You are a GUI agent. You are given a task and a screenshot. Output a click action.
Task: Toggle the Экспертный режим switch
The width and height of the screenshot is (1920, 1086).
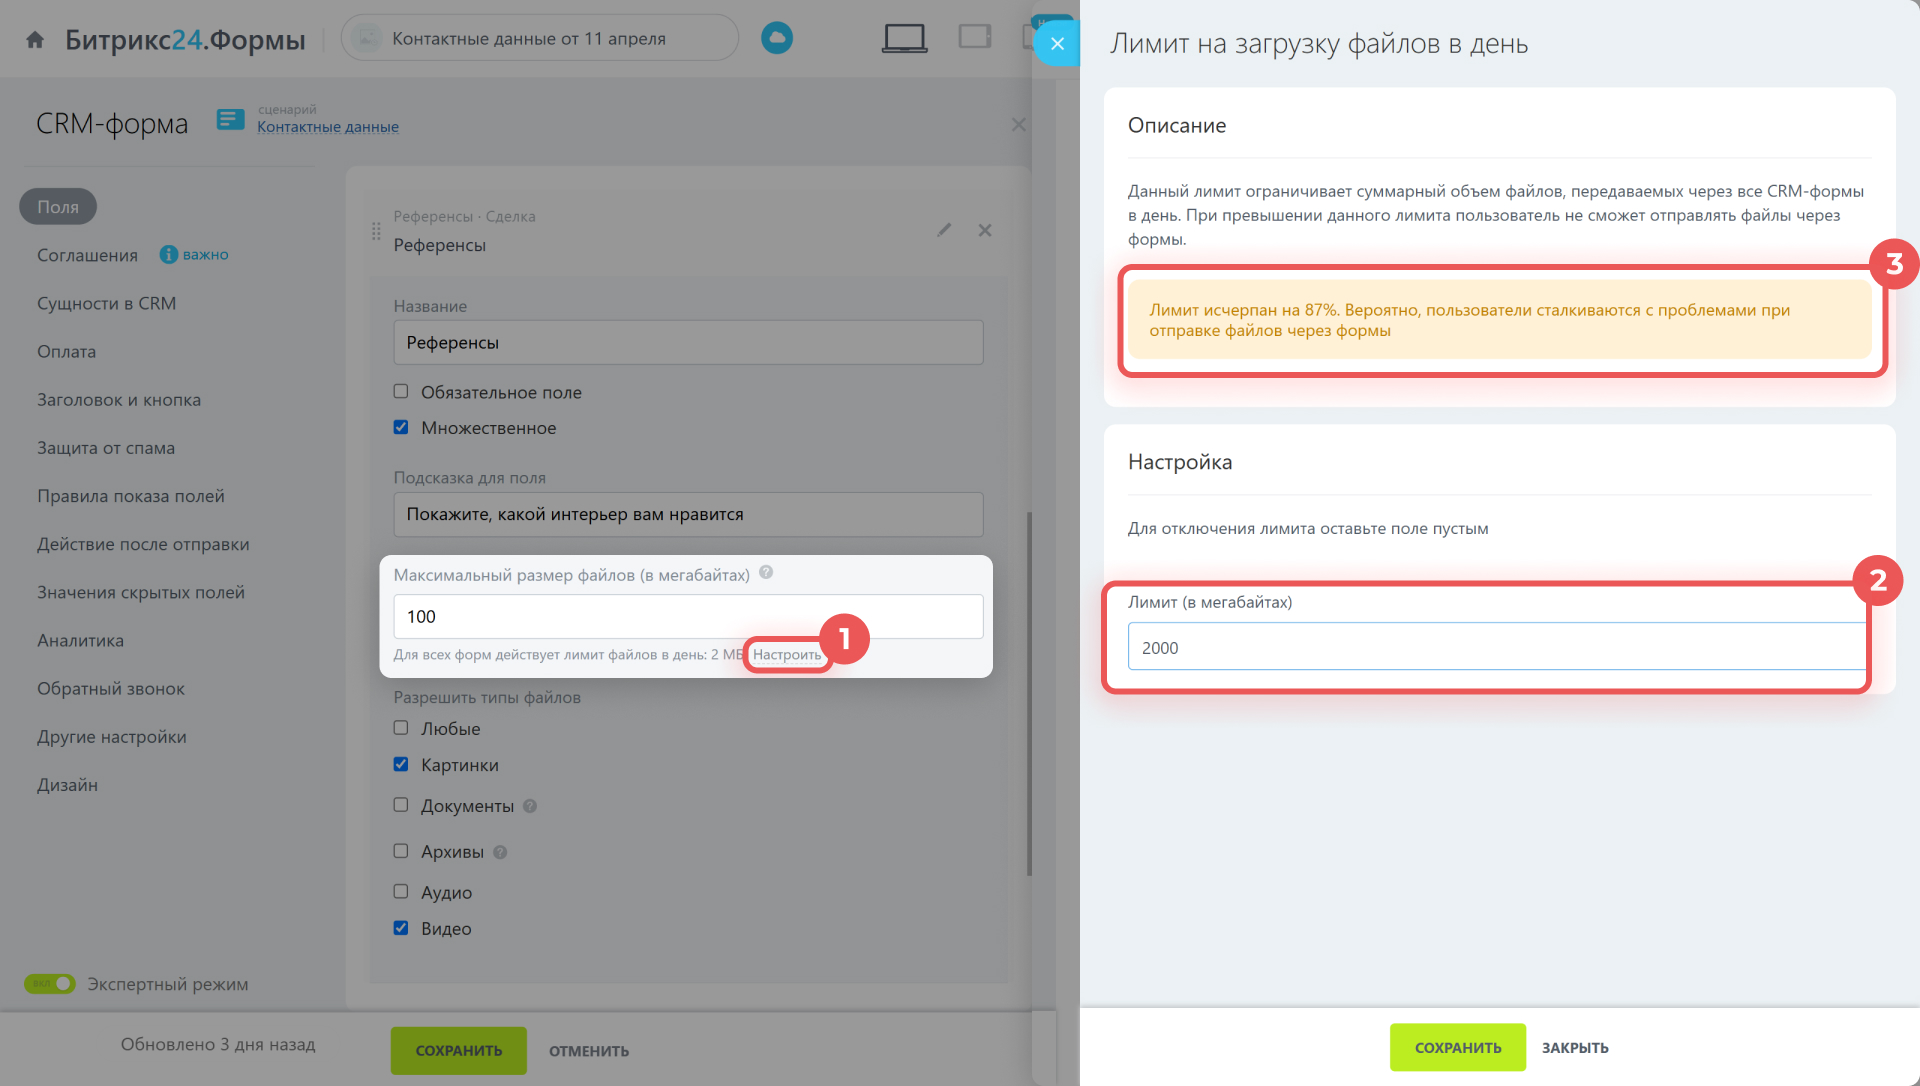tap(50, 984)
